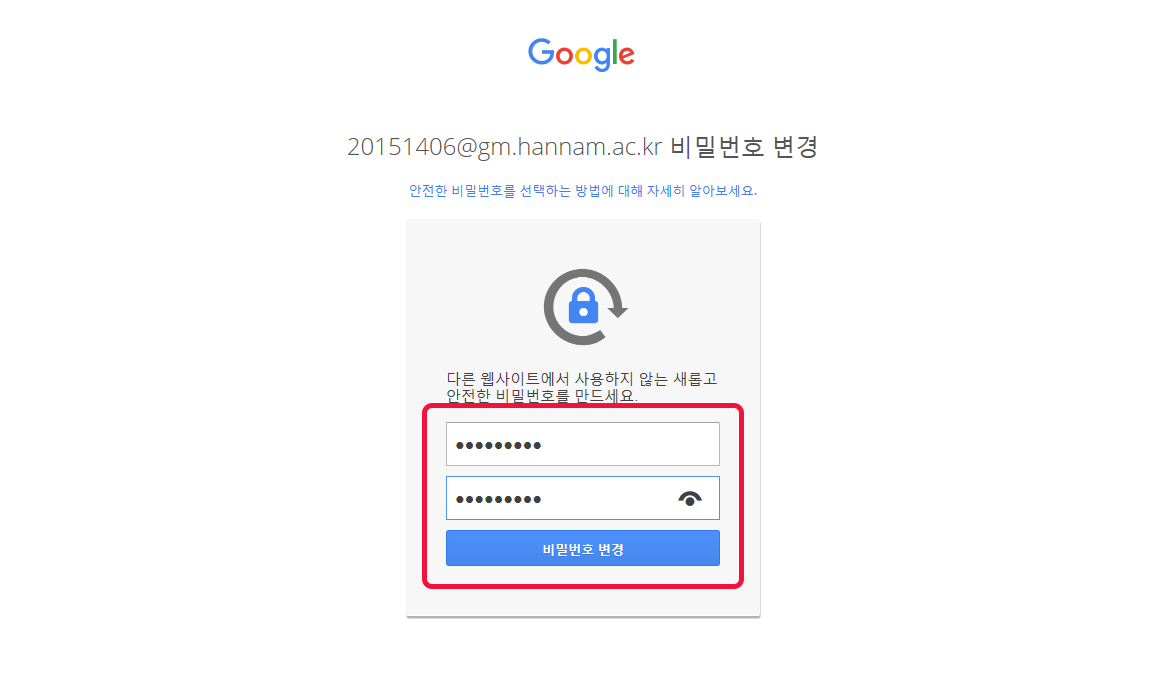This screenshot has height=690, width=1166.
Task: Toggle password visibility with the eye icon
Action: tap(690, 499)
